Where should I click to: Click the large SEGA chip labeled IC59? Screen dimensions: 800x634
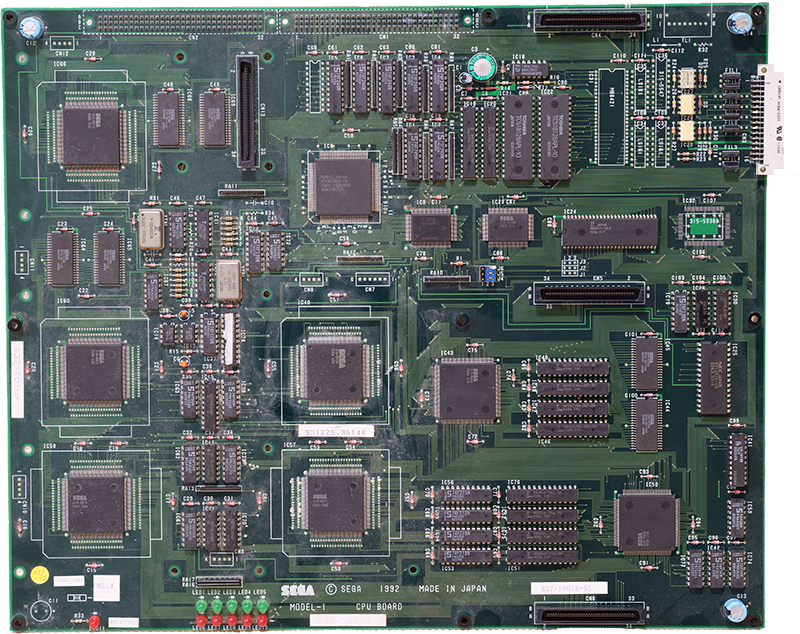(97, 504)
